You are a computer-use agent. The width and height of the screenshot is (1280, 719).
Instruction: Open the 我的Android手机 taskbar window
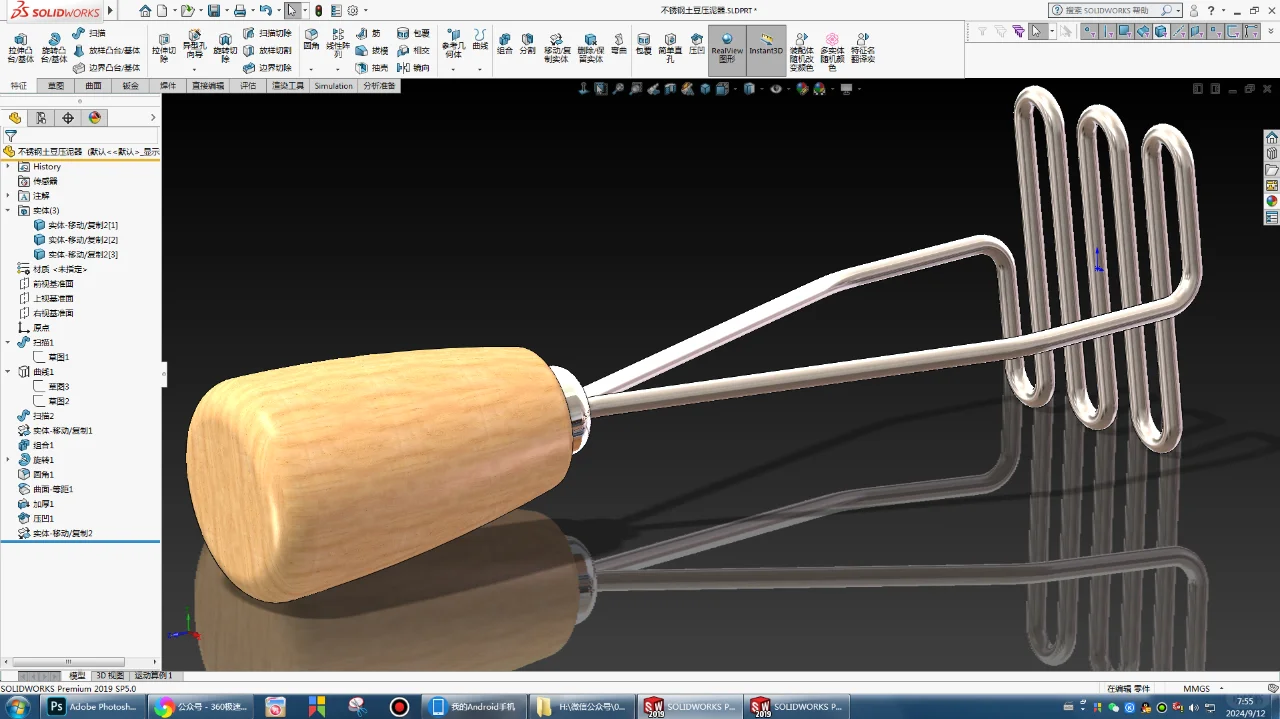coord(474,707)
